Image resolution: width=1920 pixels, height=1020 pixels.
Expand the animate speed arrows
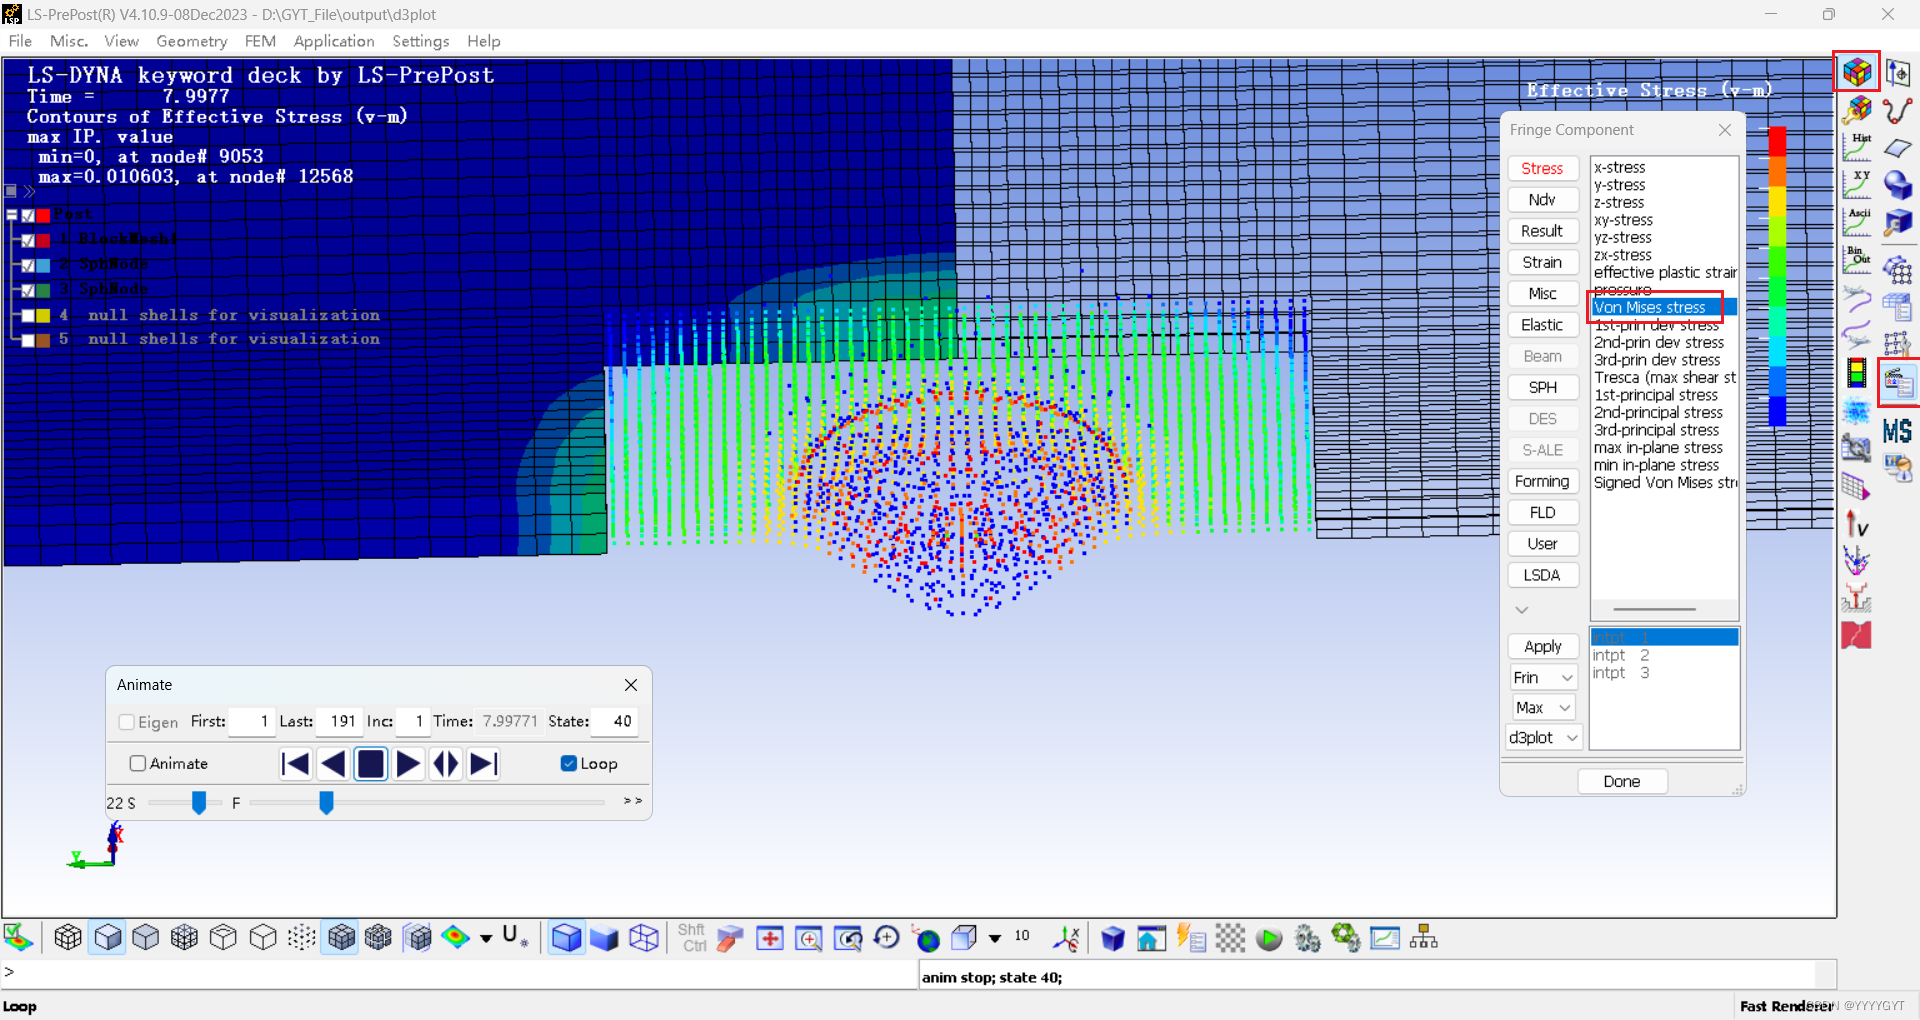pyautogui.click(x=633, y=801)
